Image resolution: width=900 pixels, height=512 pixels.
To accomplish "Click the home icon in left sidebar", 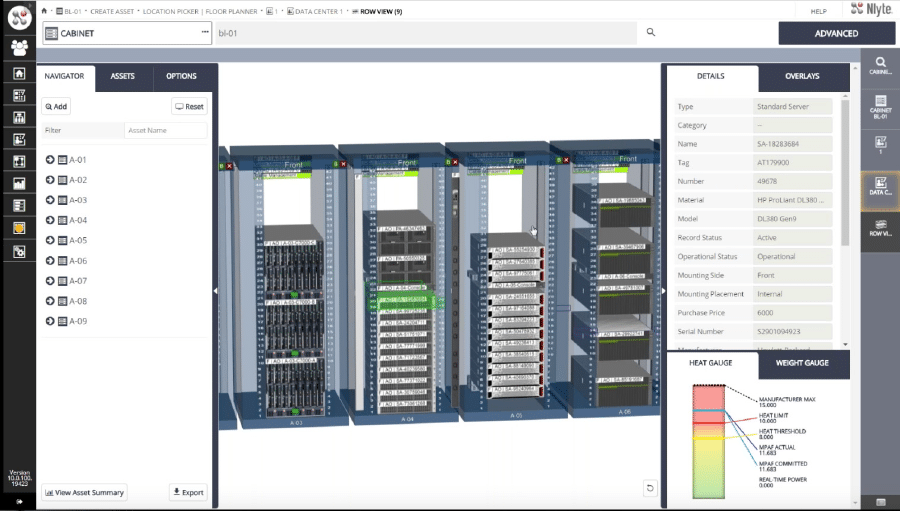I will coord(19,73).
